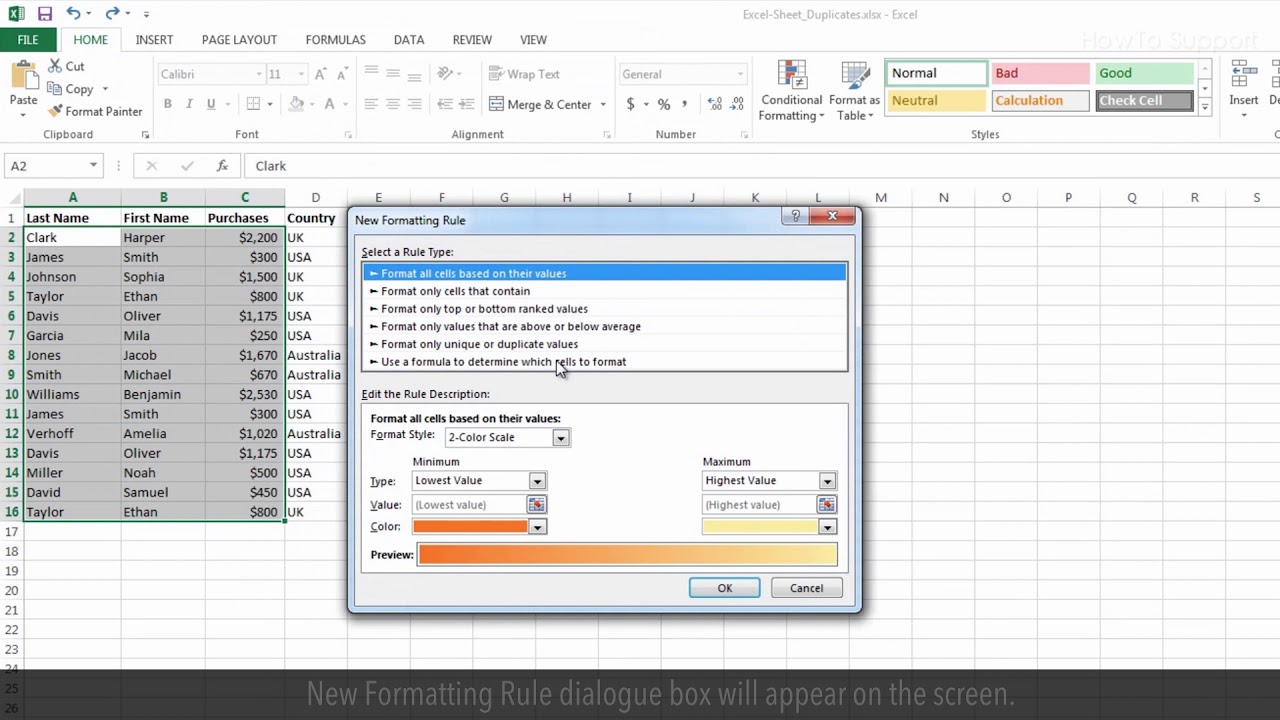The width and height of the screenshot is (1280, 720).
Task: Select 'Format only cells that contain' rule type
Action: 604,291
